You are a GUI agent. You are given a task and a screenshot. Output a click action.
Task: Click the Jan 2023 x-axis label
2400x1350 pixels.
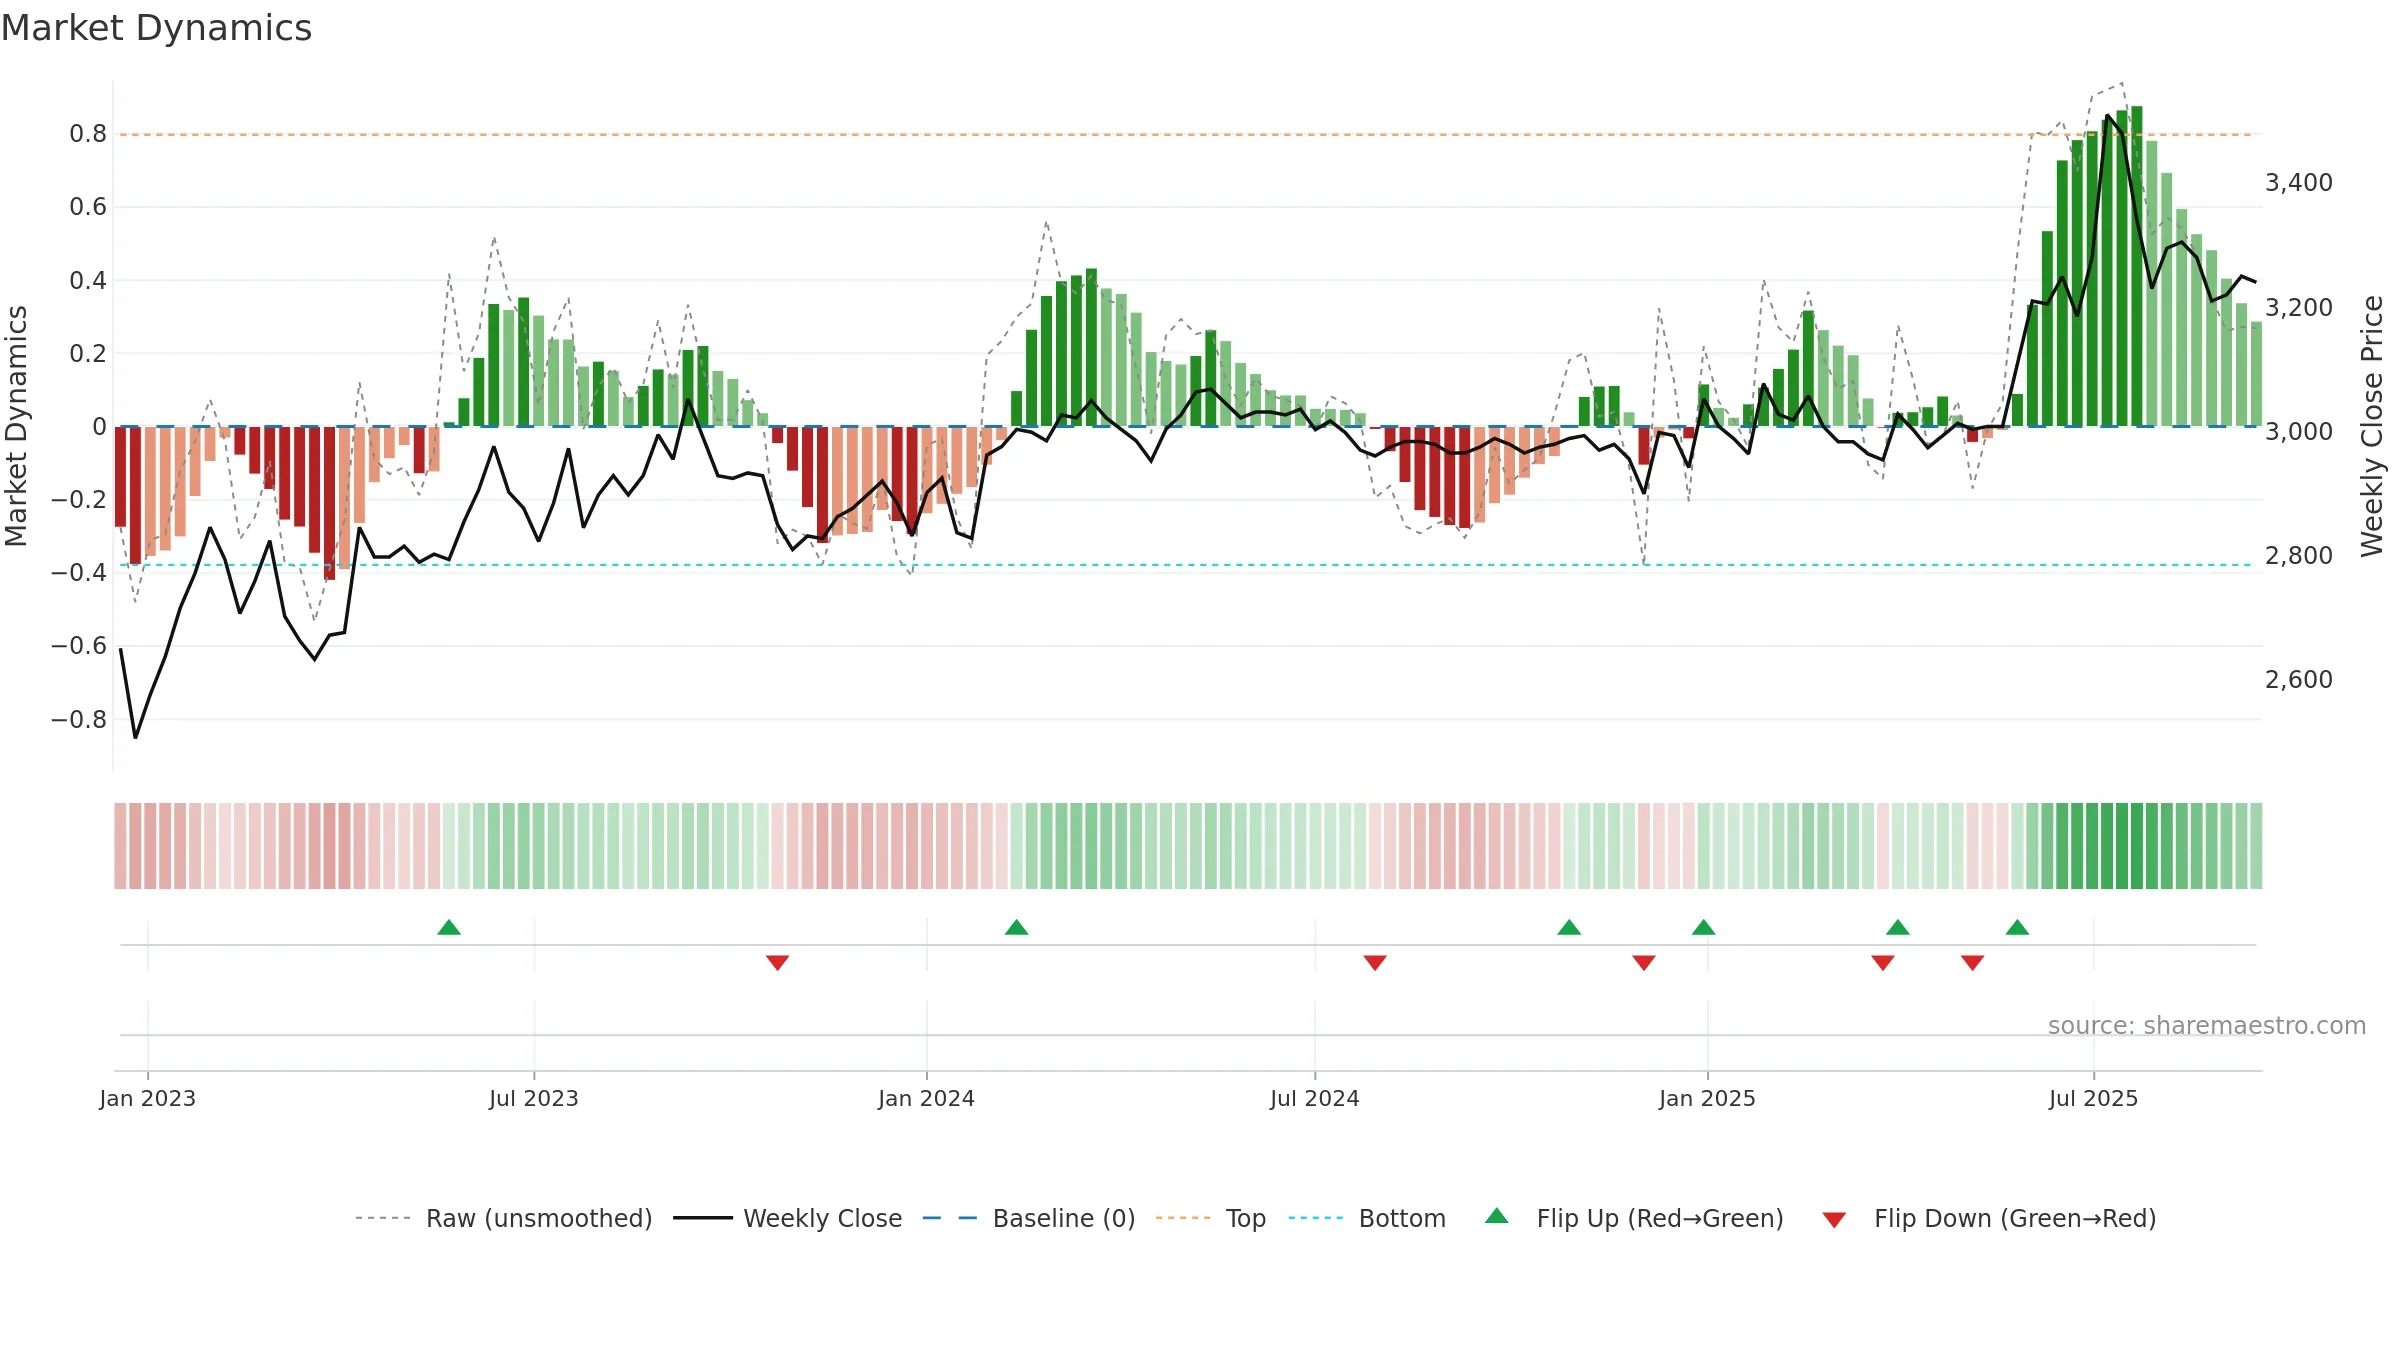(x=148, y=1098)
